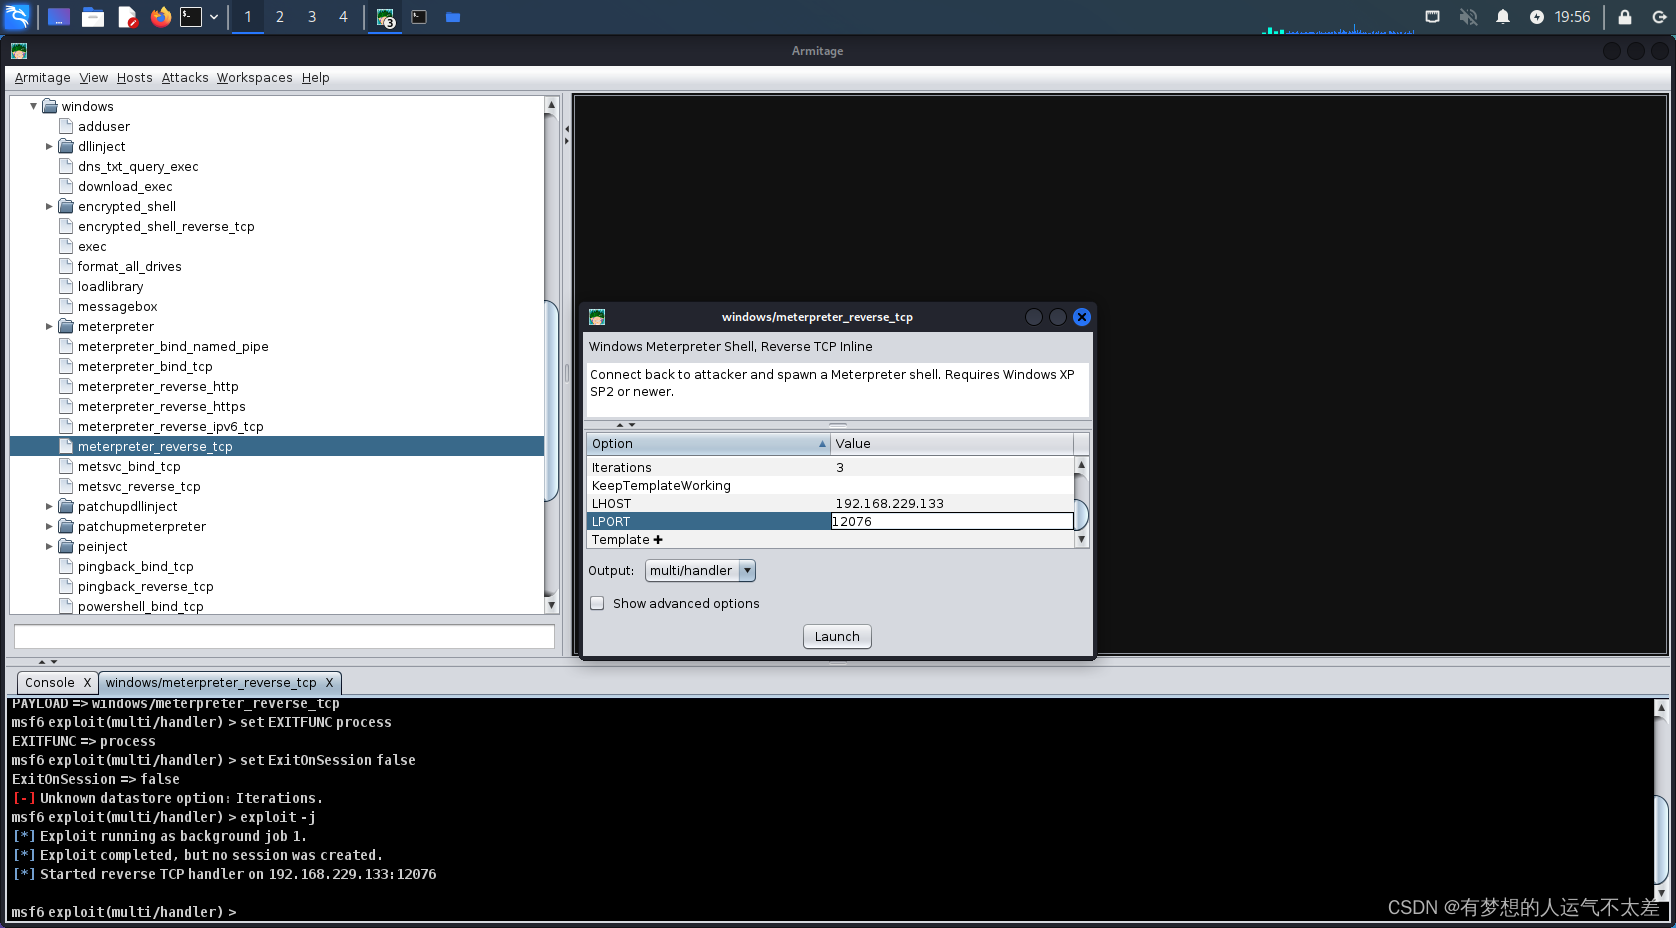The image size is (1676, 928).
Task: Select meterpreter_reverse_https payload
Action: click(161, 406)
